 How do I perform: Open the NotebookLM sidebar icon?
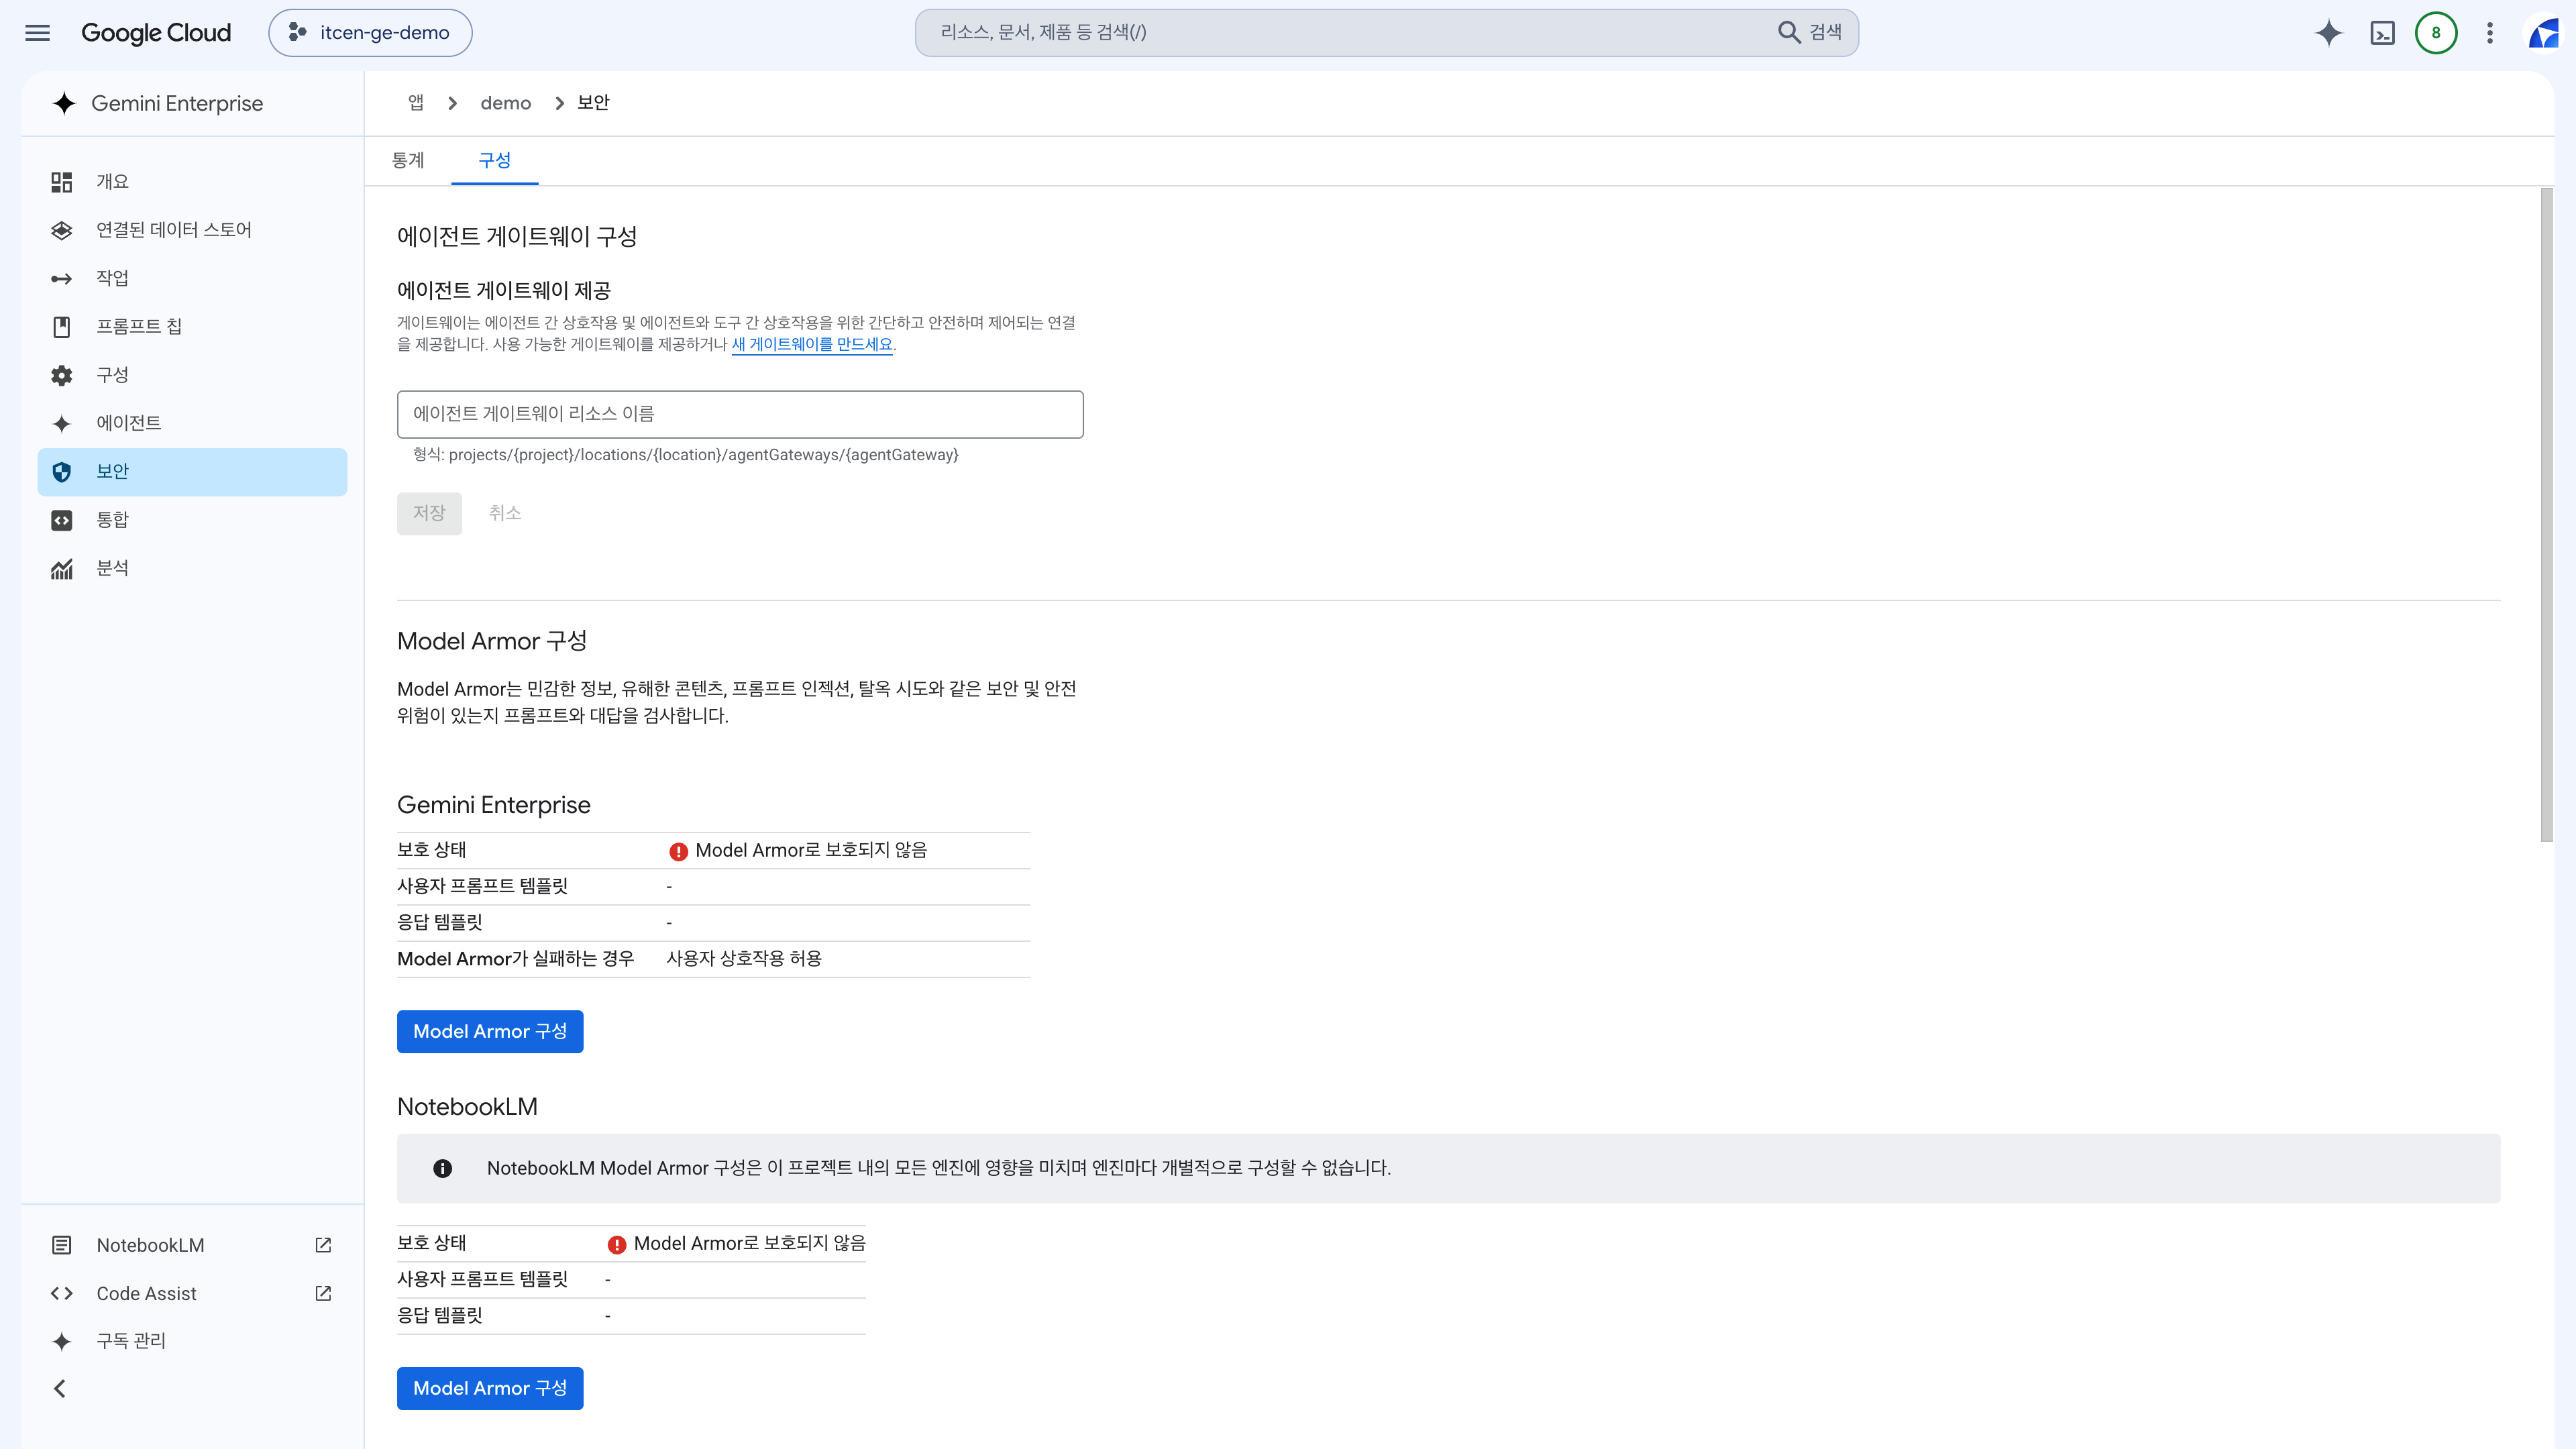[62, 1245]
